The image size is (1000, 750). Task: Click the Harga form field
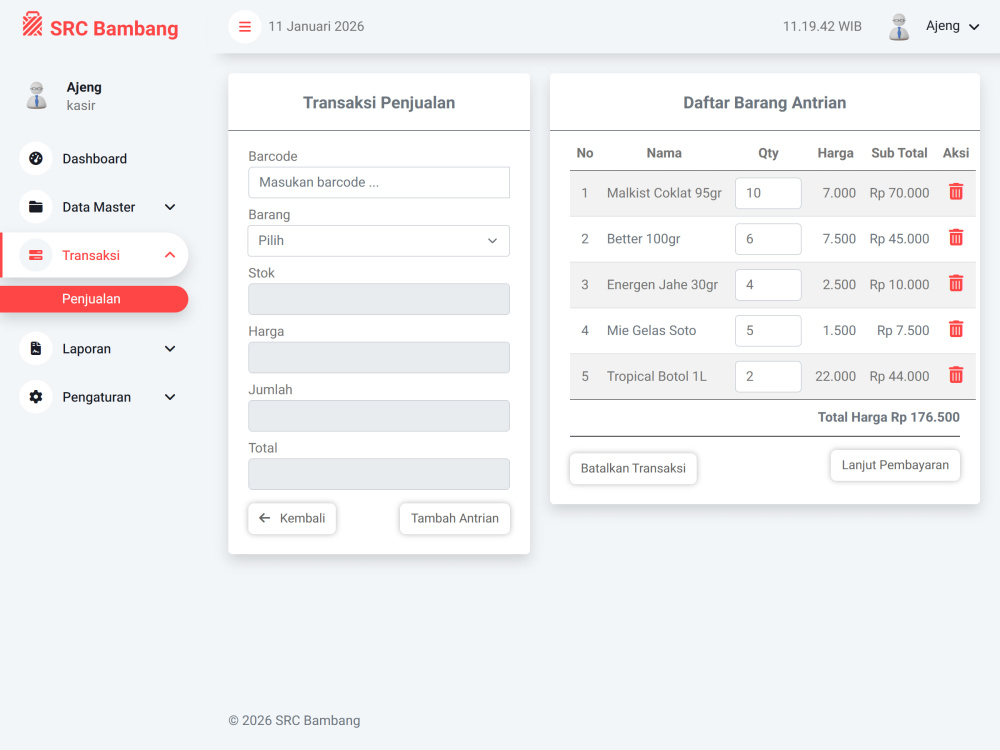(x=379, y=357)
